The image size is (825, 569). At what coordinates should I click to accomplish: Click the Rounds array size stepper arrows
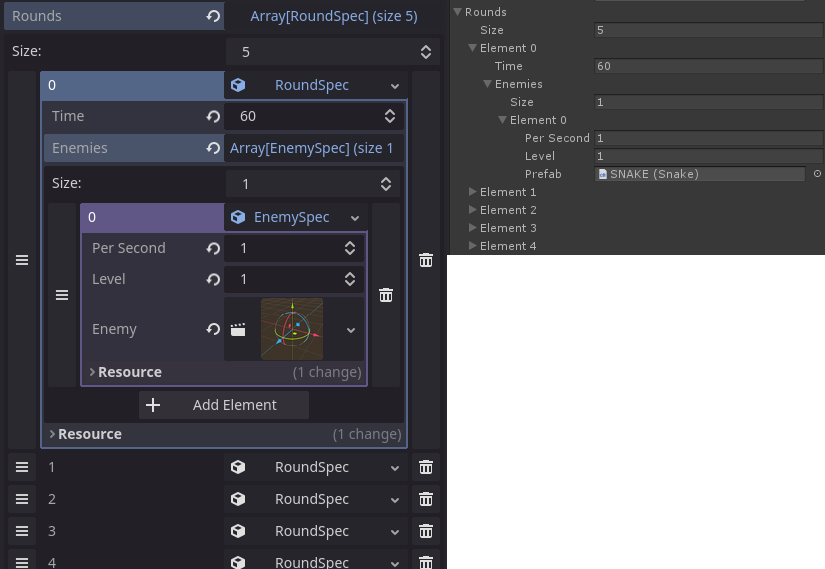point(425,52)
